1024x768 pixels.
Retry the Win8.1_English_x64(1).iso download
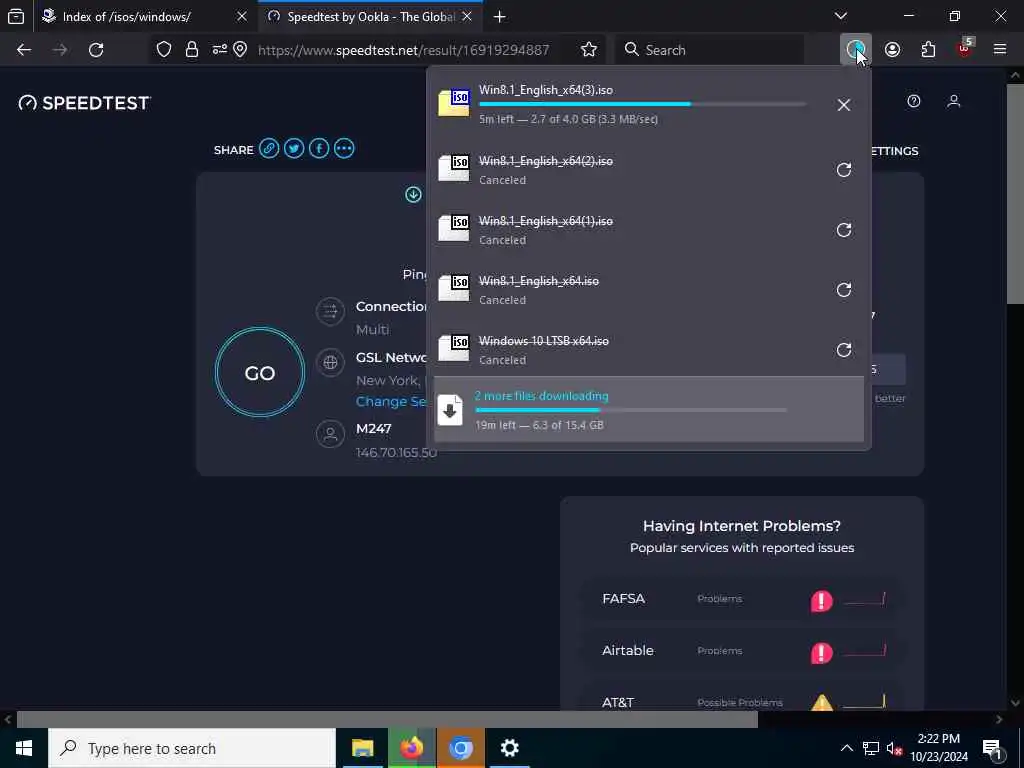[844, 231]
